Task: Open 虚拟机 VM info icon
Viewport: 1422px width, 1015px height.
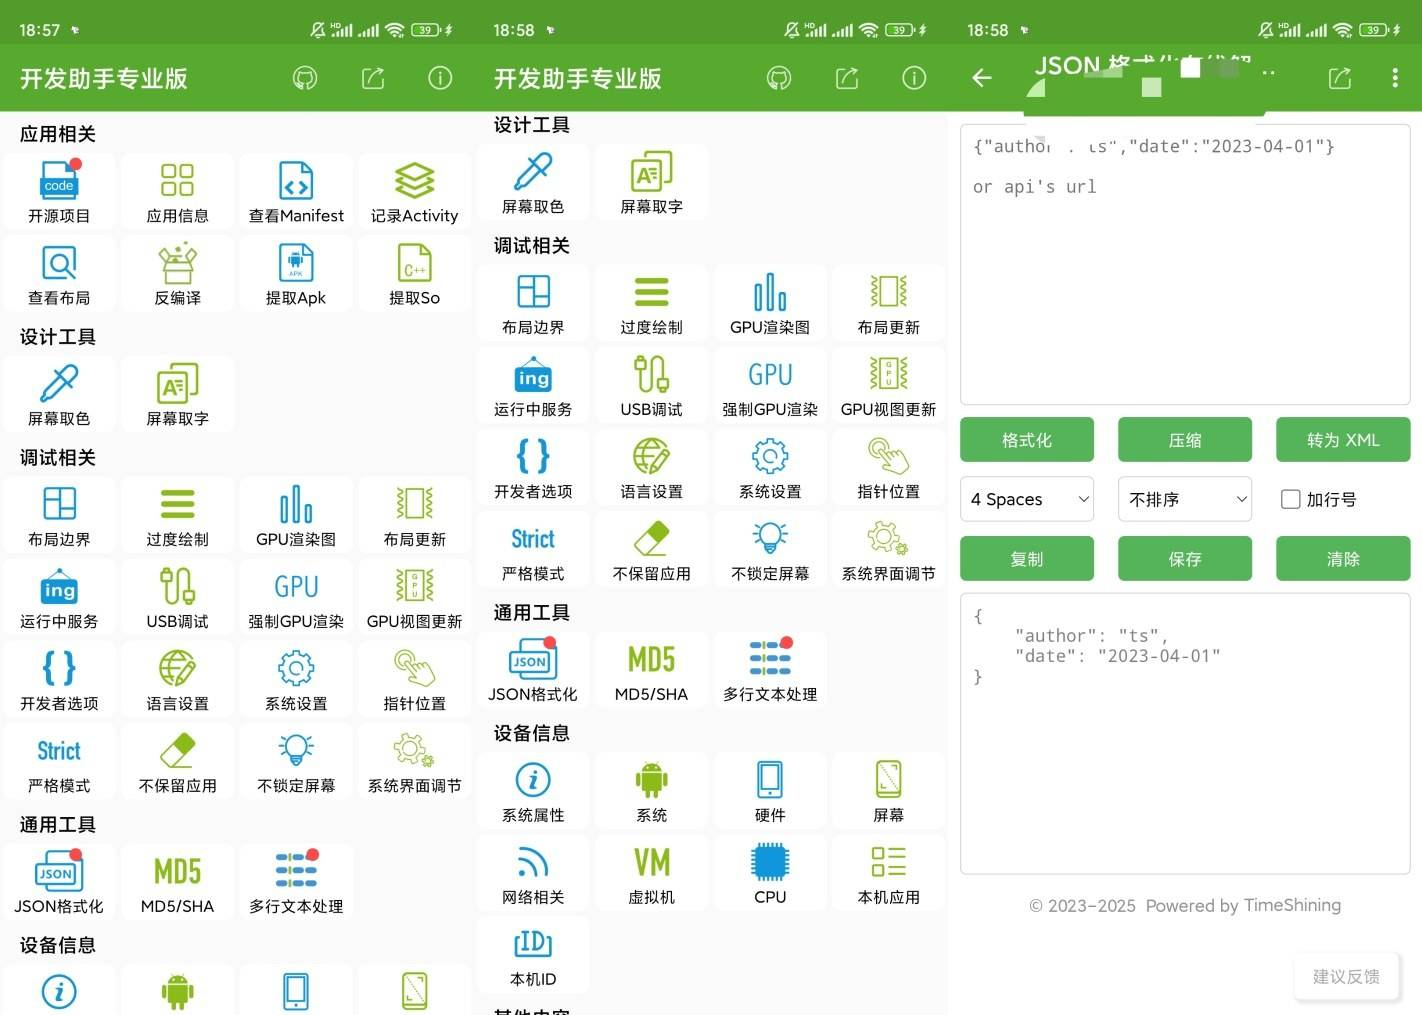Action: (651, 862)
